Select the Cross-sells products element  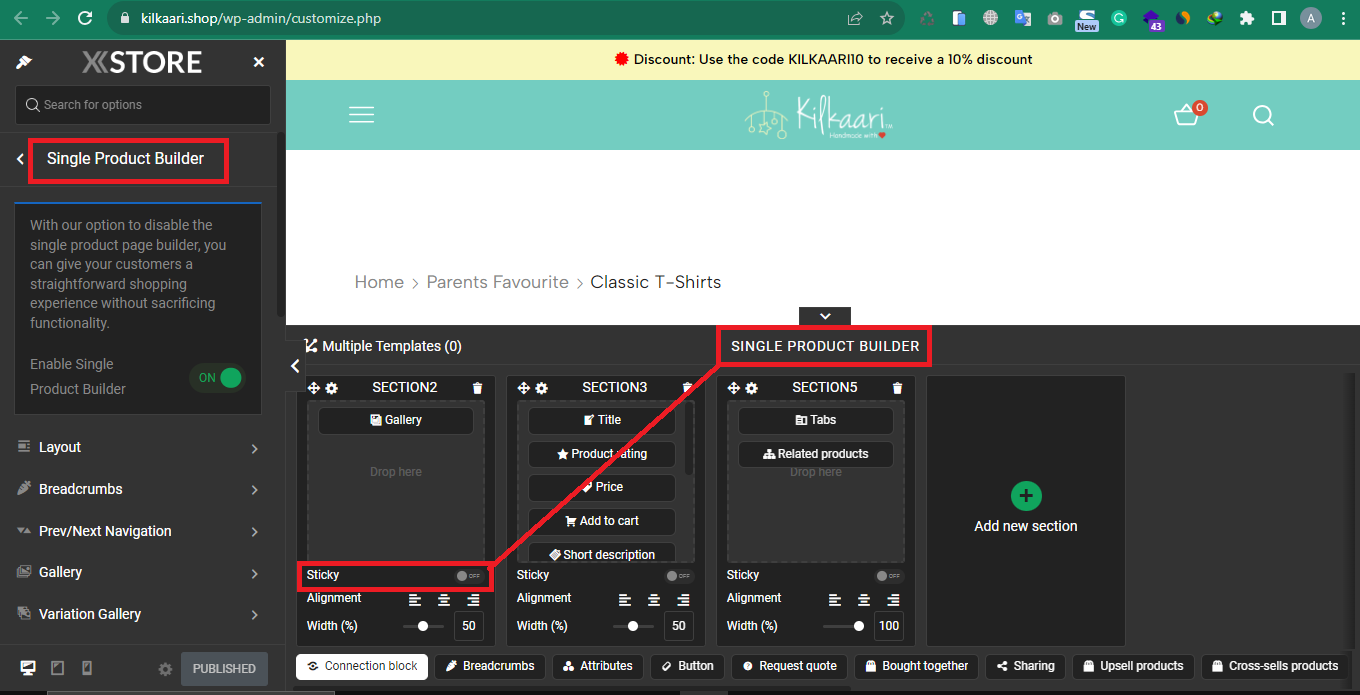click(1275, 666)
